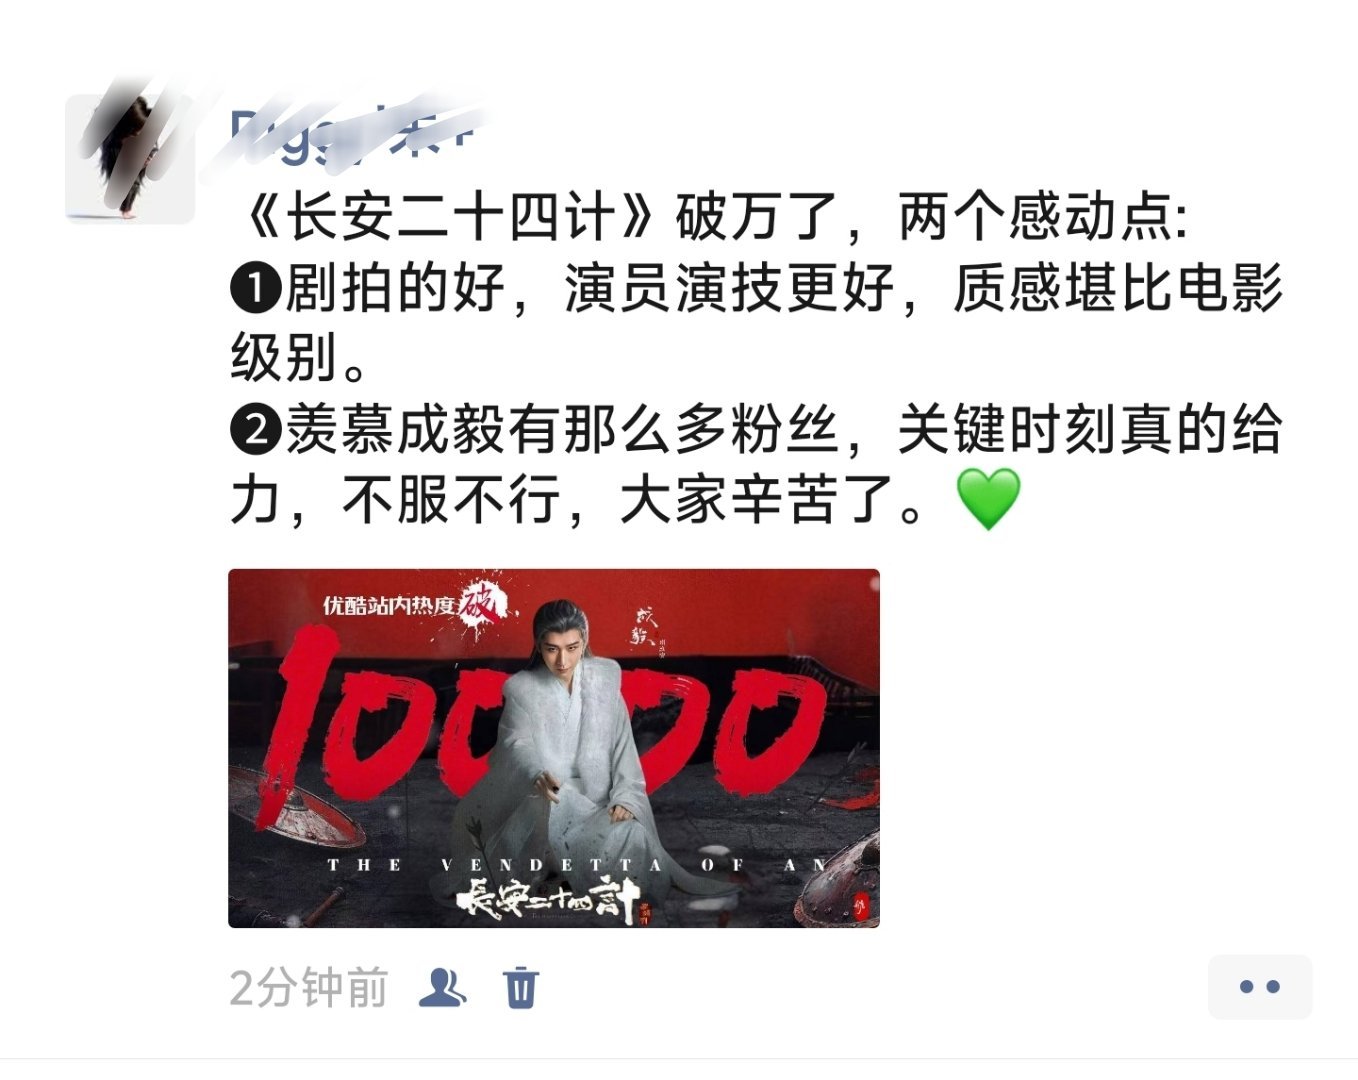
Task: Tap the ❷ bullet marker
Action: coord(257,430)
